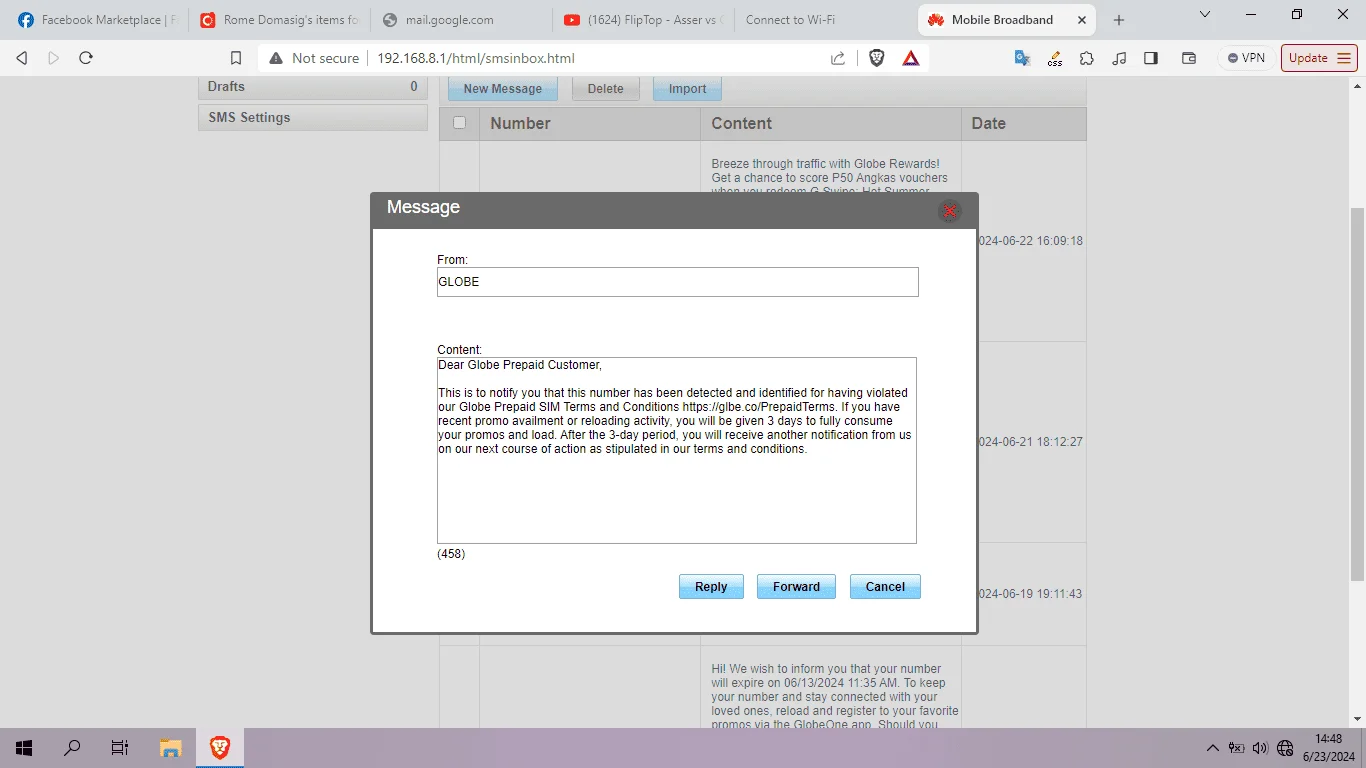
Task: Click the date 2024-06-22 16:09:18
Action: (x=1030, y=241)
